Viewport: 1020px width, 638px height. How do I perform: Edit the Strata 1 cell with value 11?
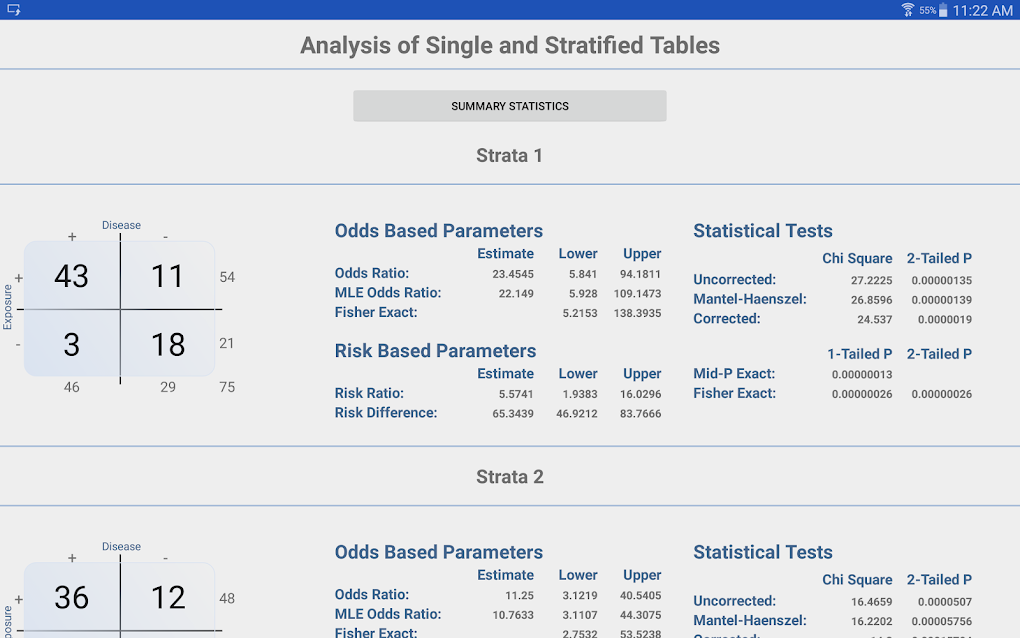click(x=167, y=276)
